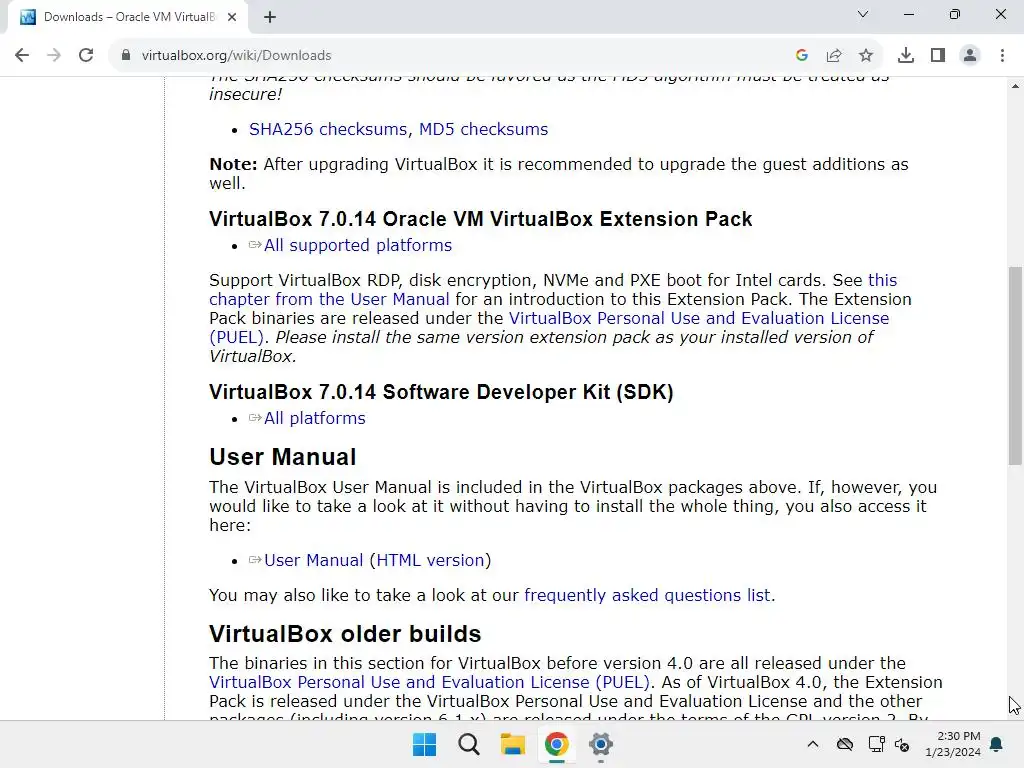Go forward in browser history
The image size is (1024, 768).
click(x=54, y=56)
